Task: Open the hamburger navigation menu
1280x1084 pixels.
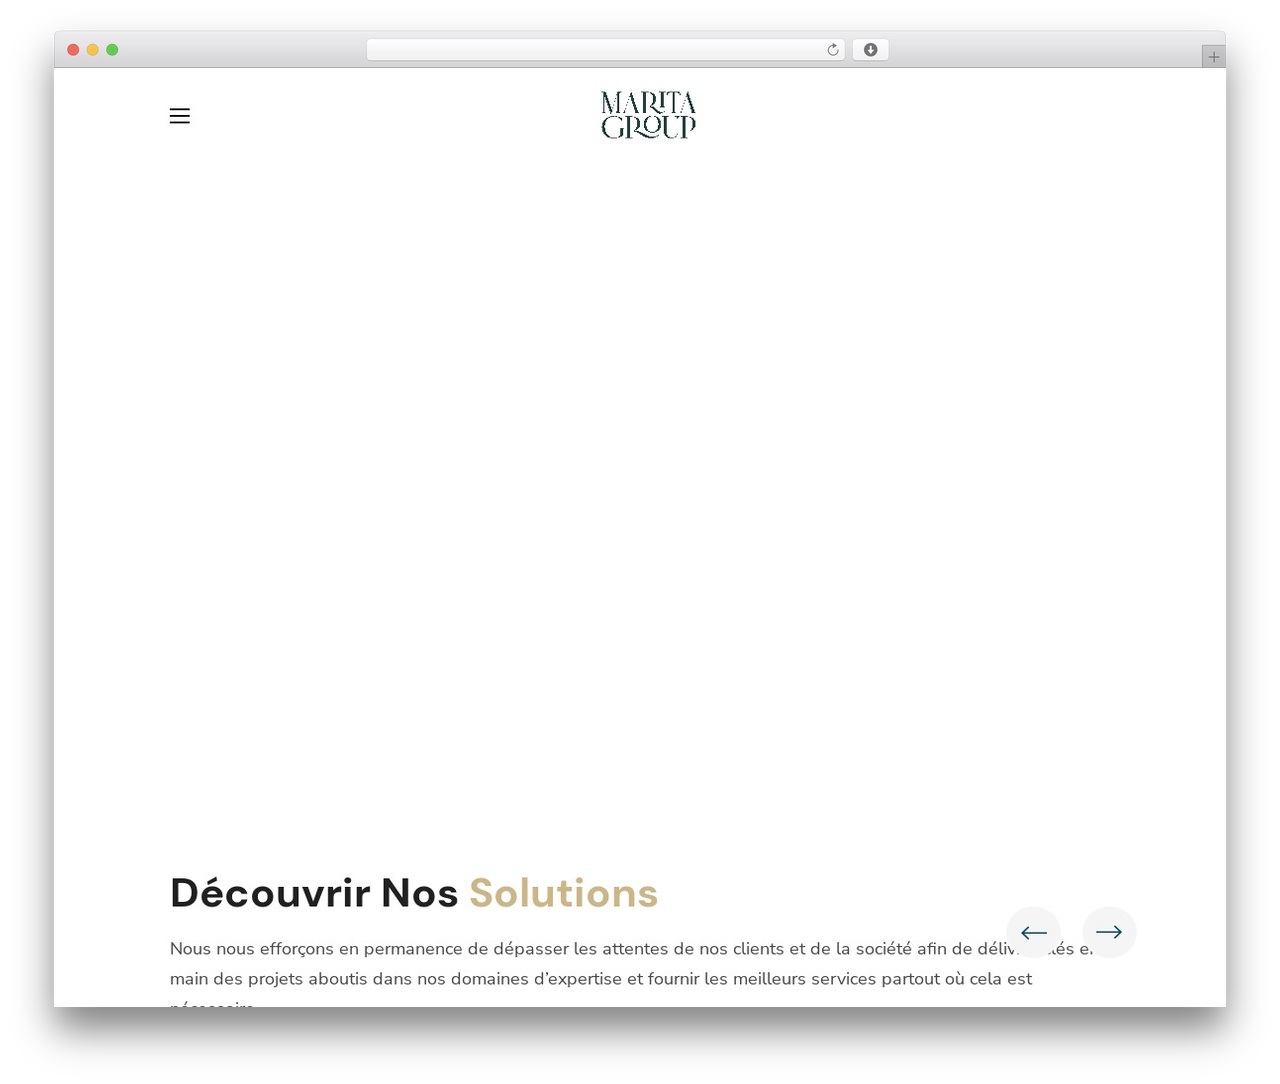Action: coord(180,116)
